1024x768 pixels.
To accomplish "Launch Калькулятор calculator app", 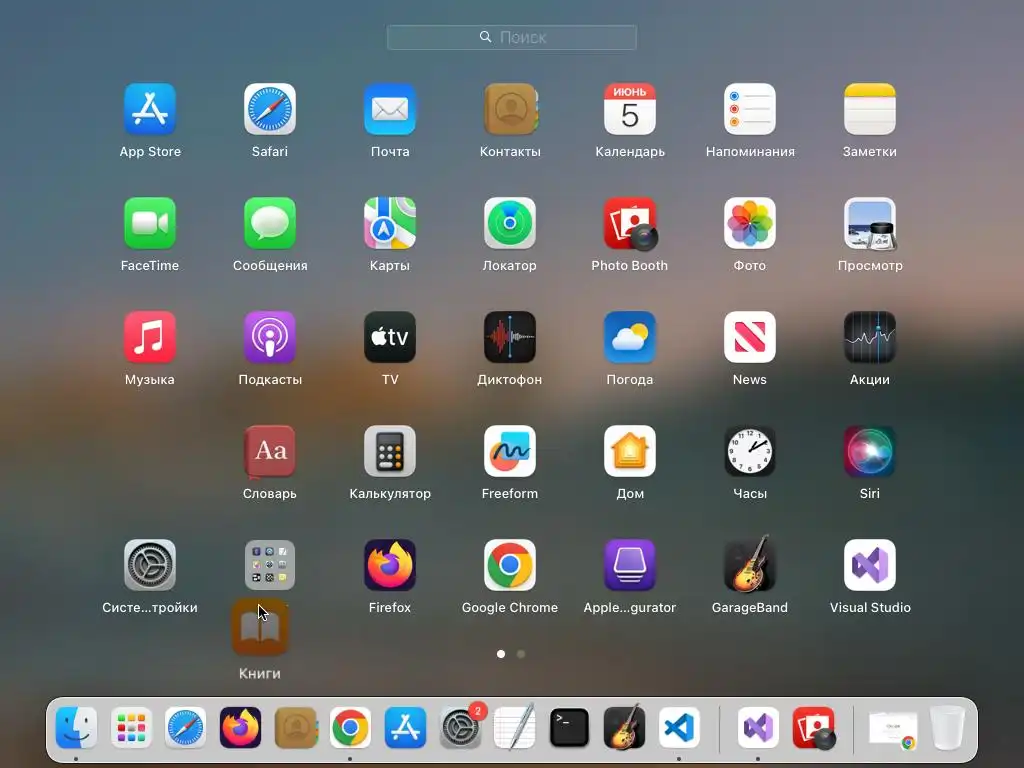I will point(390,451).
